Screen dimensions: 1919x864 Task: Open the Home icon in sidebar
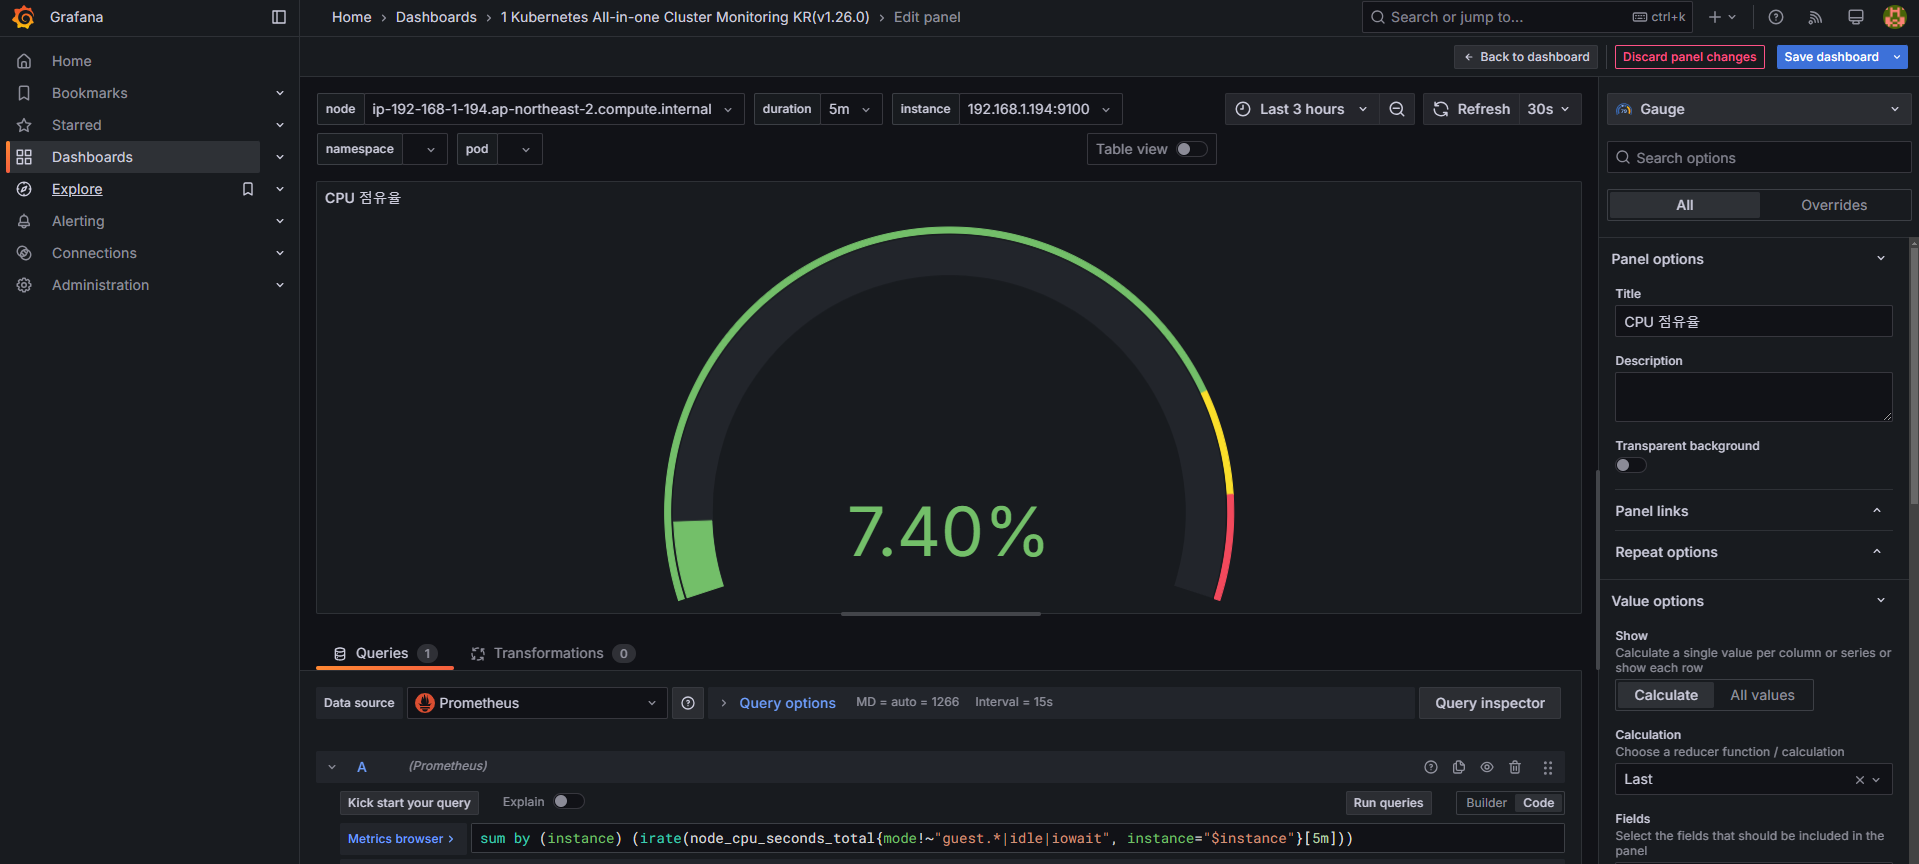tap(24, 61)
